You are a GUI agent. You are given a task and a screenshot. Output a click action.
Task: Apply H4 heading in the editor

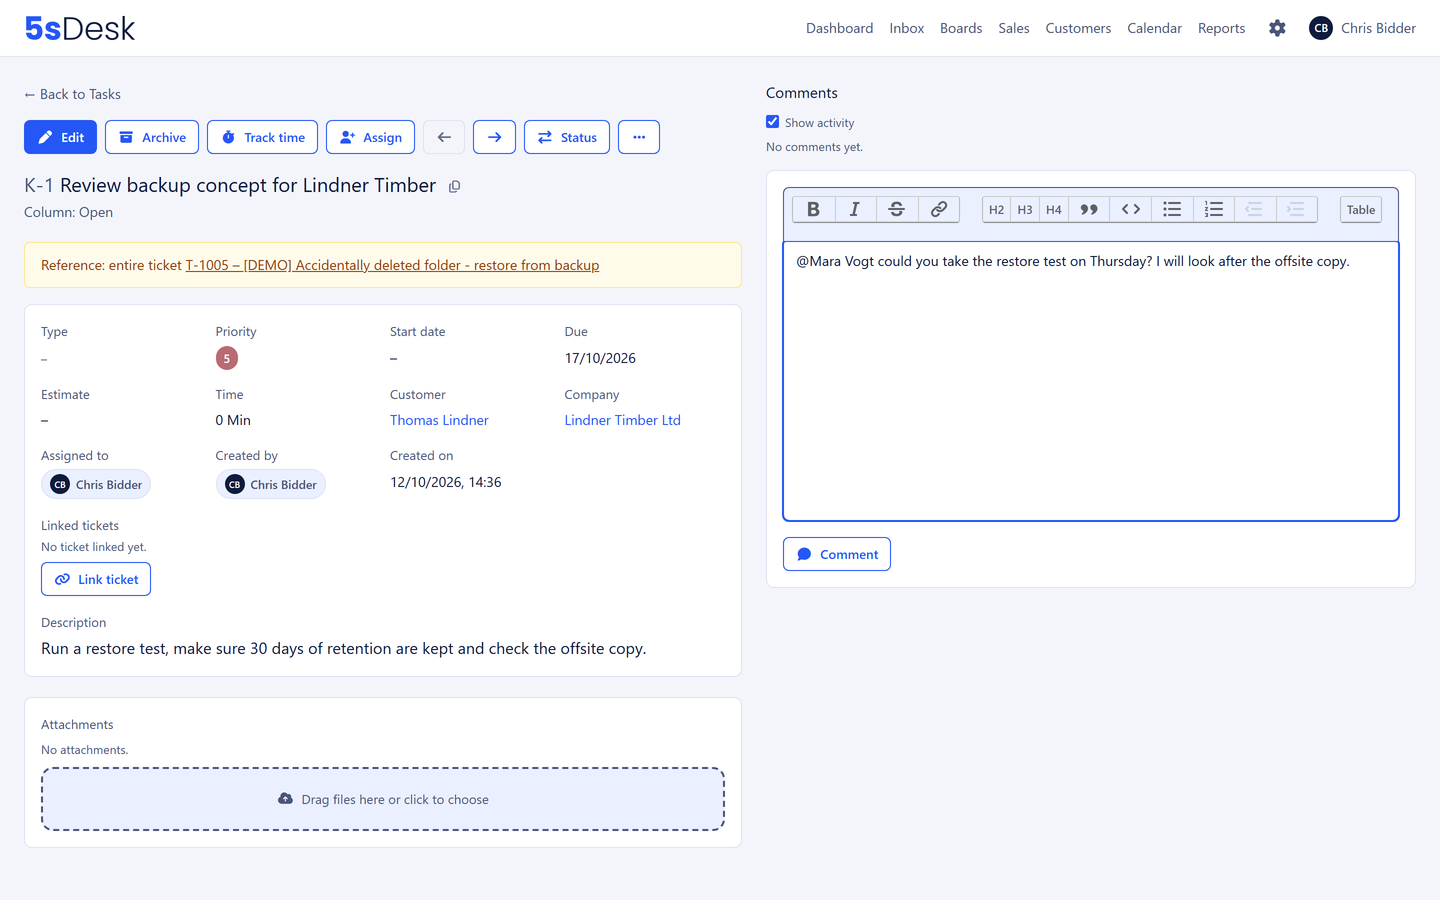1054,209
